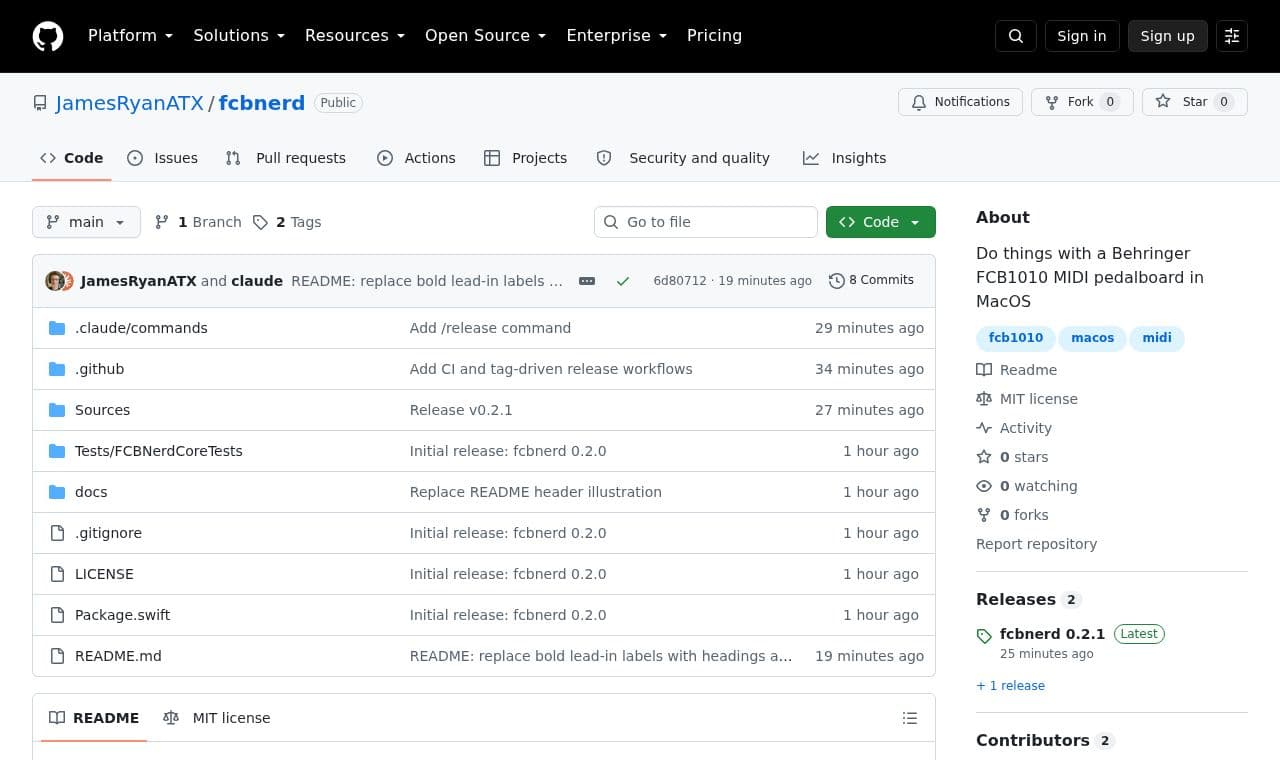Click the commit details ellipsis icon
Image resolution: width=1280 pixels, height=760 pixels.
(587, 281)
